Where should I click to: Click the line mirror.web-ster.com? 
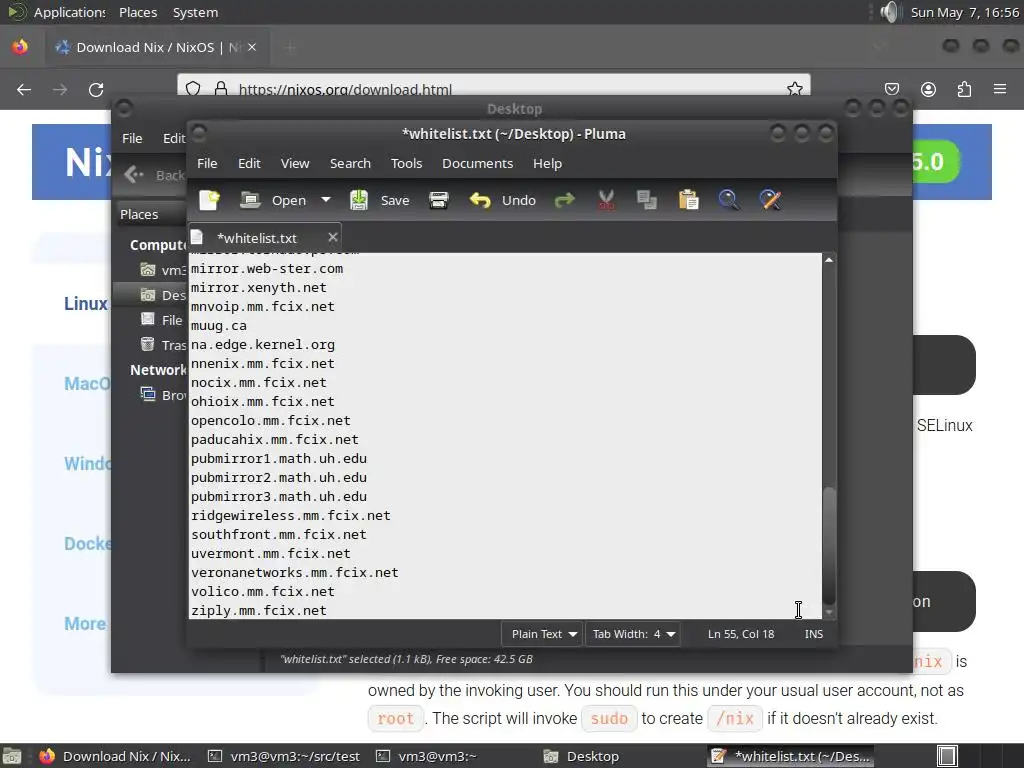tap(266, 268)
